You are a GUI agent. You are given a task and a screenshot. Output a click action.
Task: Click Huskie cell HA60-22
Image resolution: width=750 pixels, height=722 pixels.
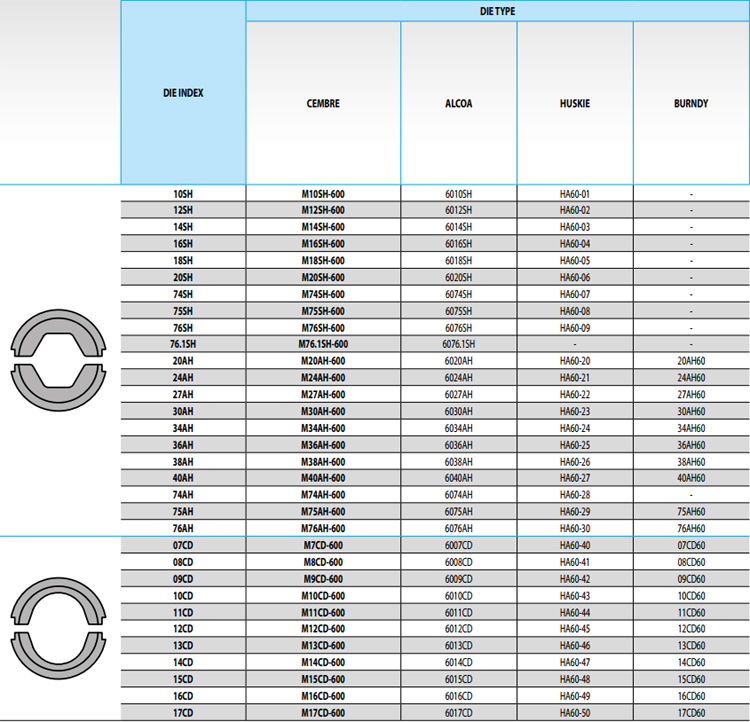575,394
